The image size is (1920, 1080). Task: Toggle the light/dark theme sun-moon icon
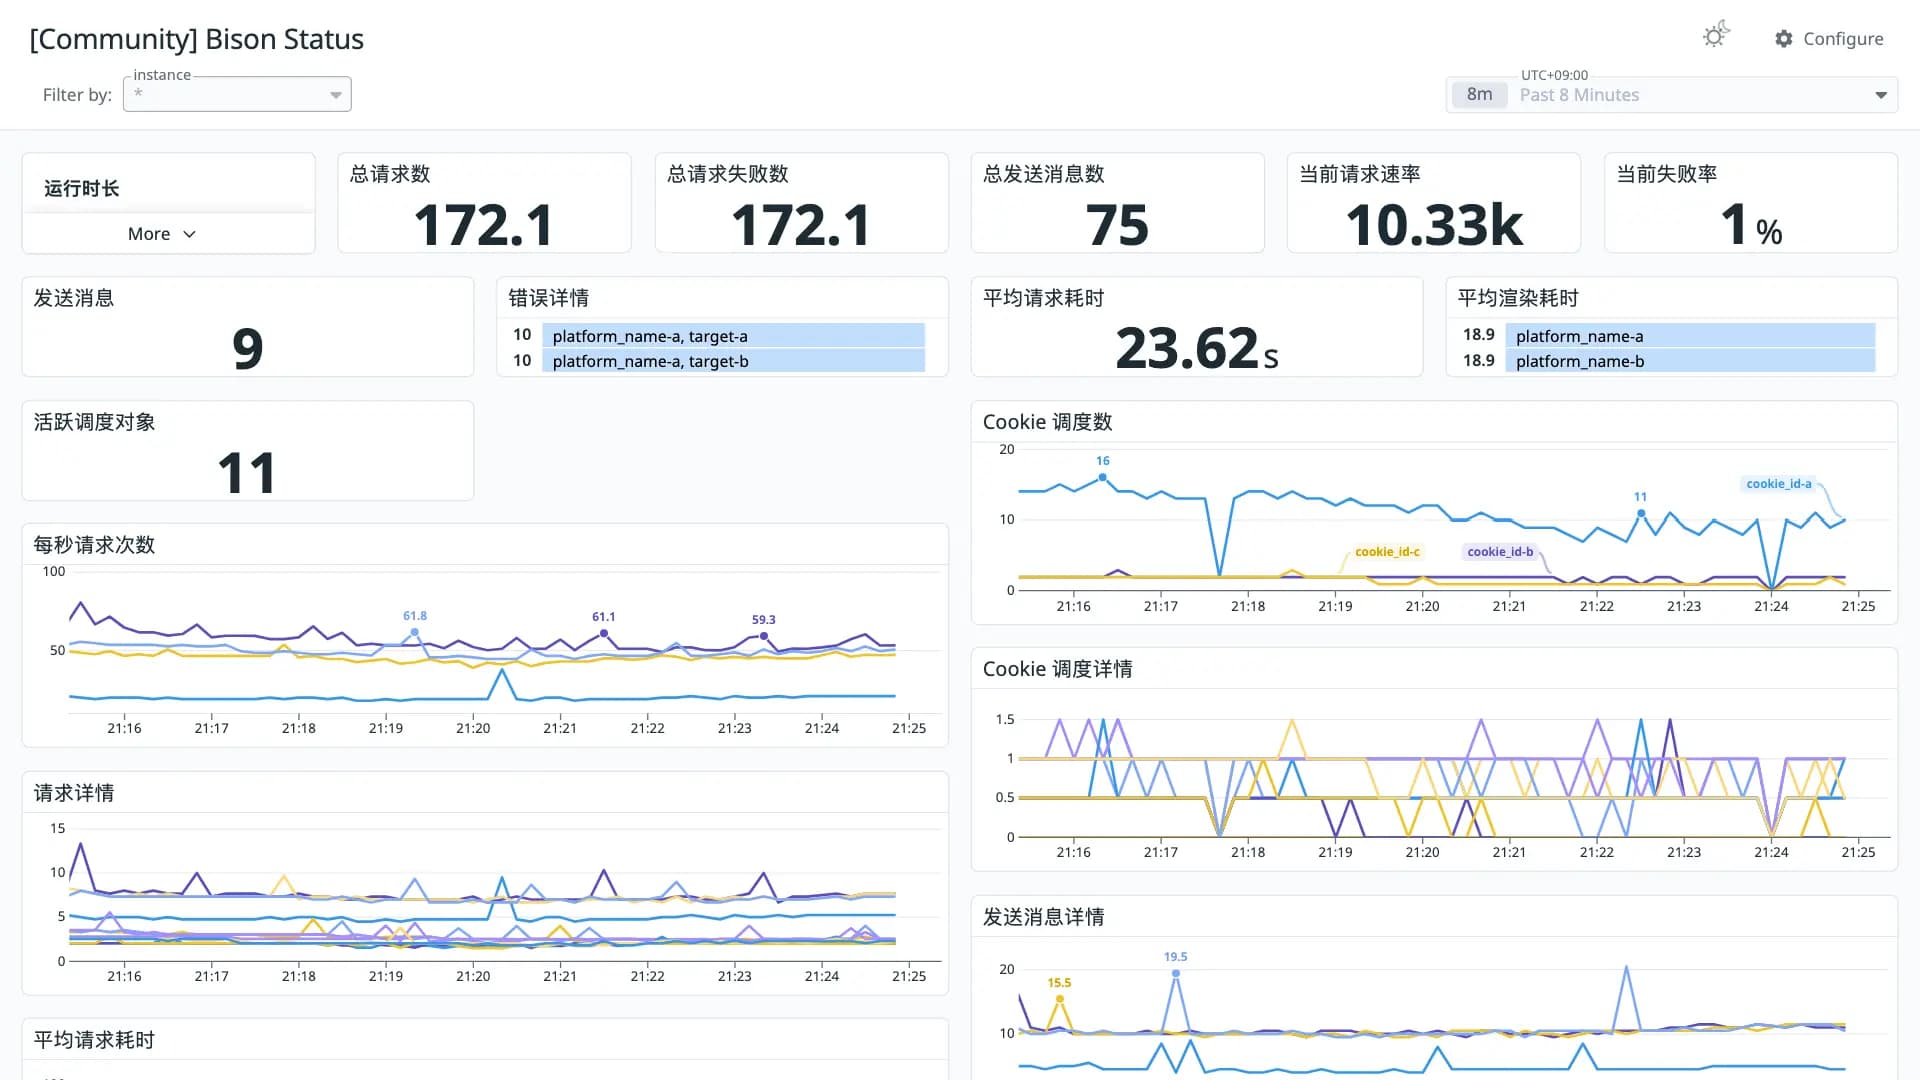coord(1716,36)
